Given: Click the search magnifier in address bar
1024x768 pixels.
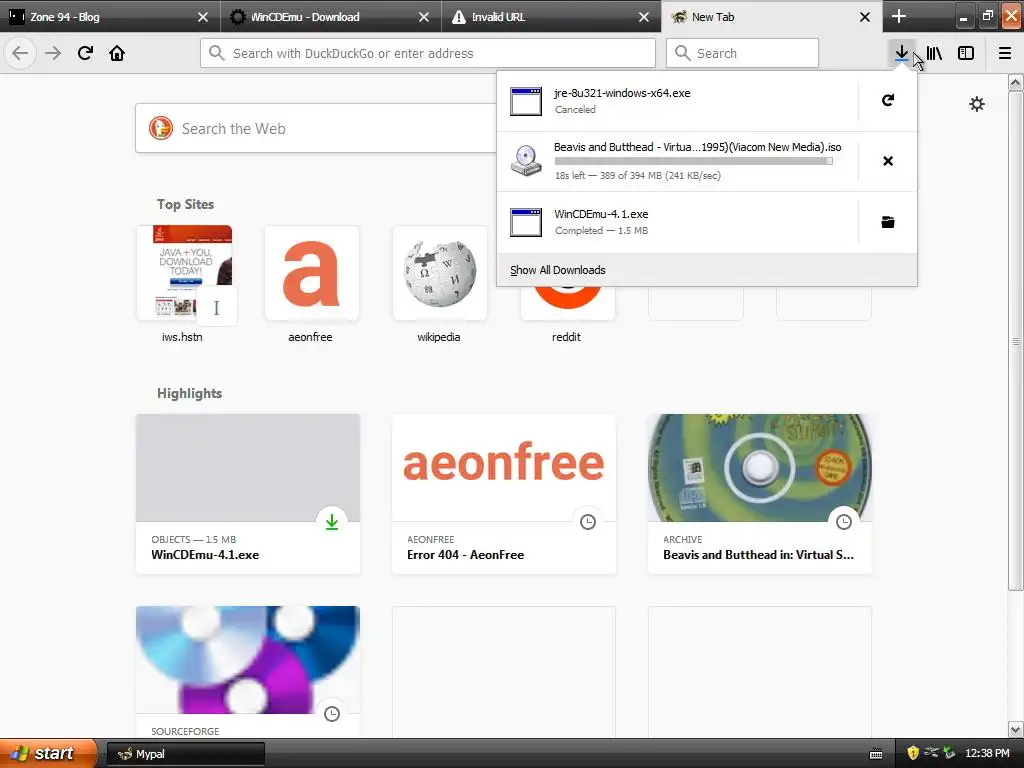Looking at the screenshot, I should (217, 53).
